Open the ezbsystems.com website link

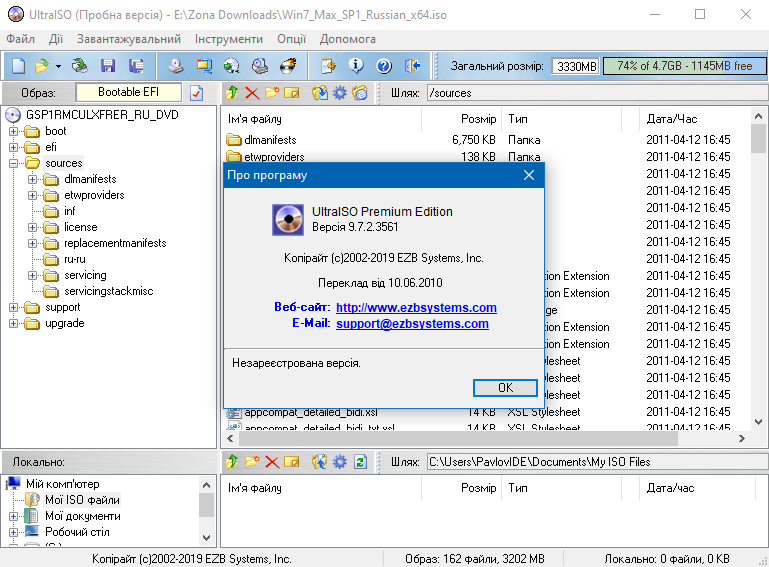416,308
